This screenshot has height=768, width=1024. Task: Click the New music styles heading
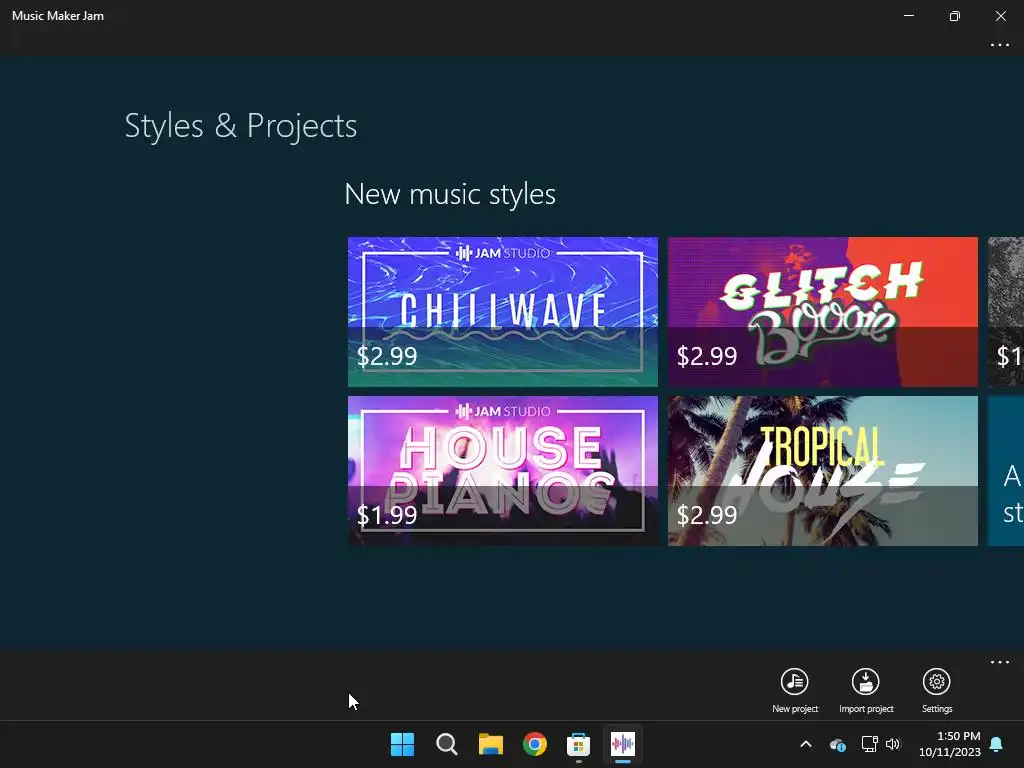click(450, 194)
